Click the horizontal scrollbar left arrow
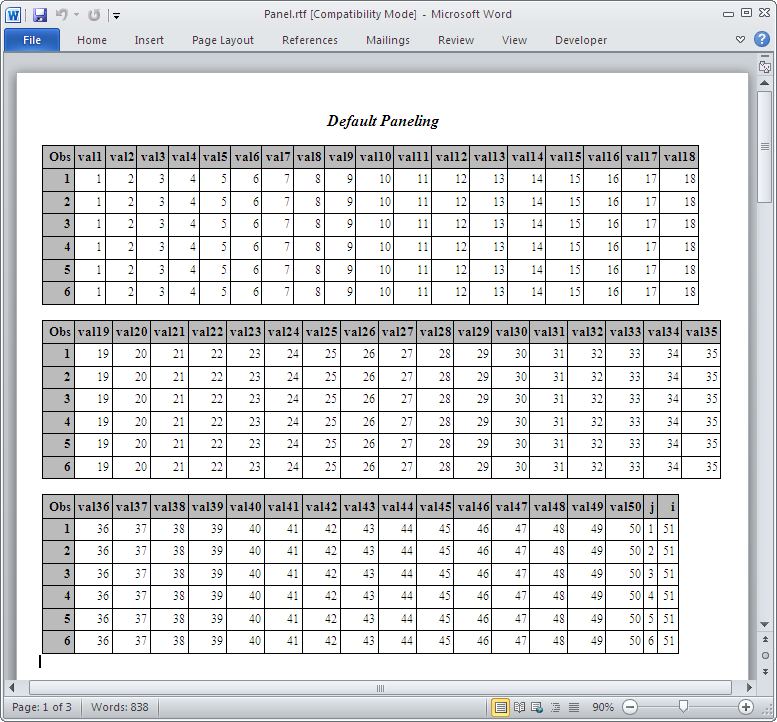This screenshot has height=722, width=777. 12,687
